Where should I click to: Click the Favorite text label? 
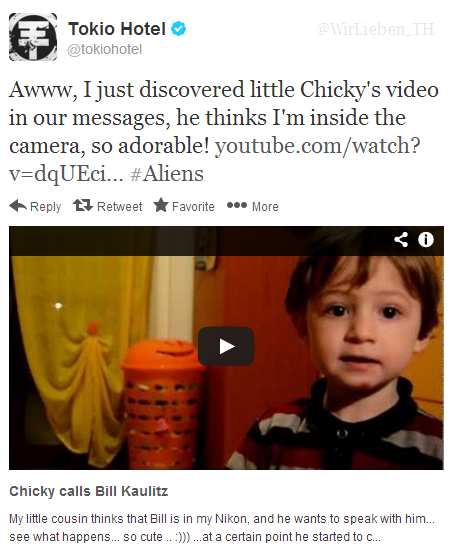(193, 206)
